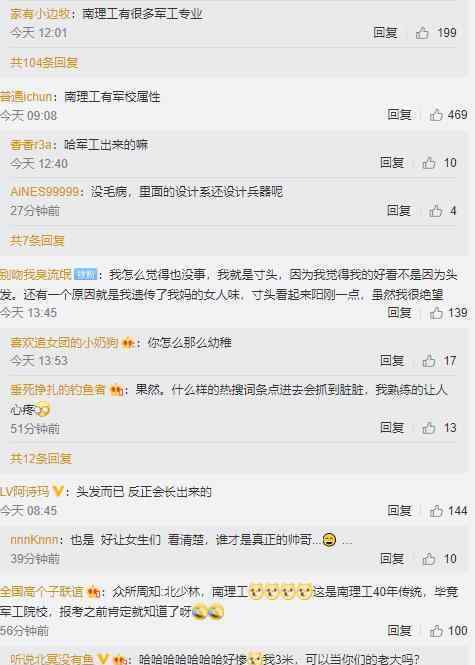Reply to 哈军工出来的嘛 comment
The height and width of the screenshot is (665, 475).
392,162
